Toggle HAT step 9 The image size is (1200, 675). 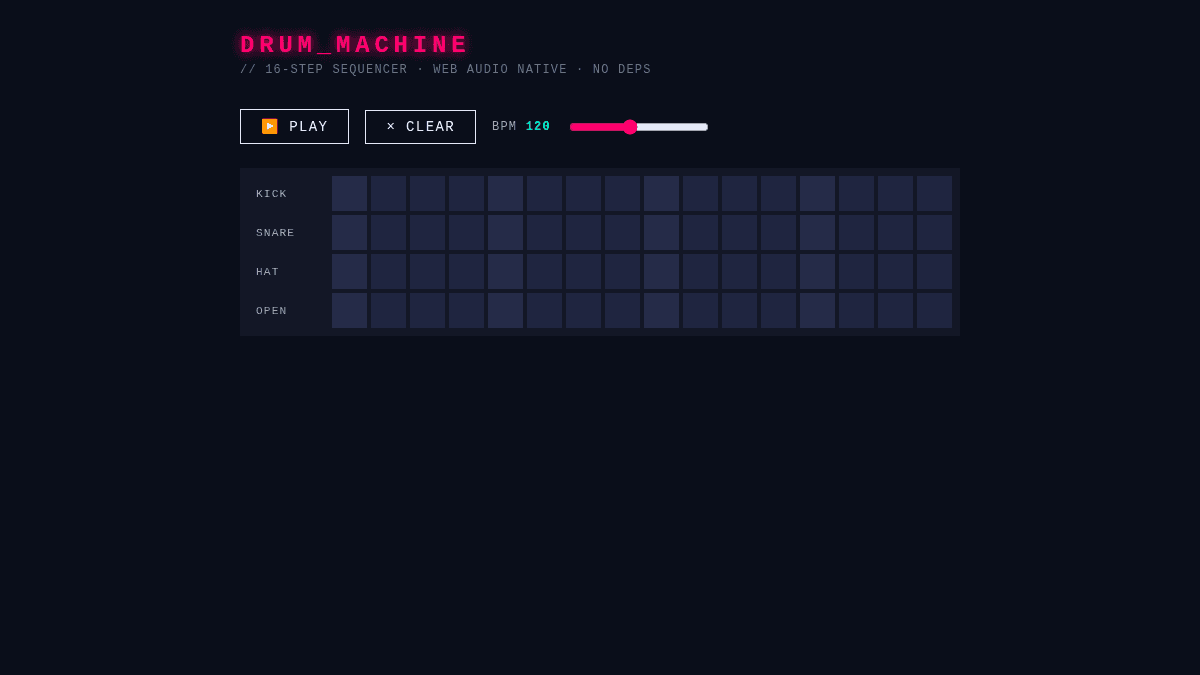(x=661, y=271)
